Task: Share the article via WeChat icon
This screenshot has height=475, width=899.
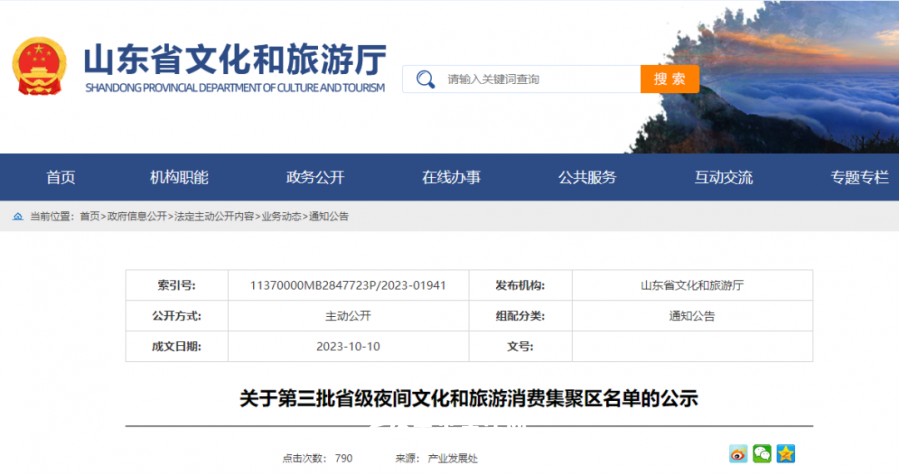Action: 762,454
